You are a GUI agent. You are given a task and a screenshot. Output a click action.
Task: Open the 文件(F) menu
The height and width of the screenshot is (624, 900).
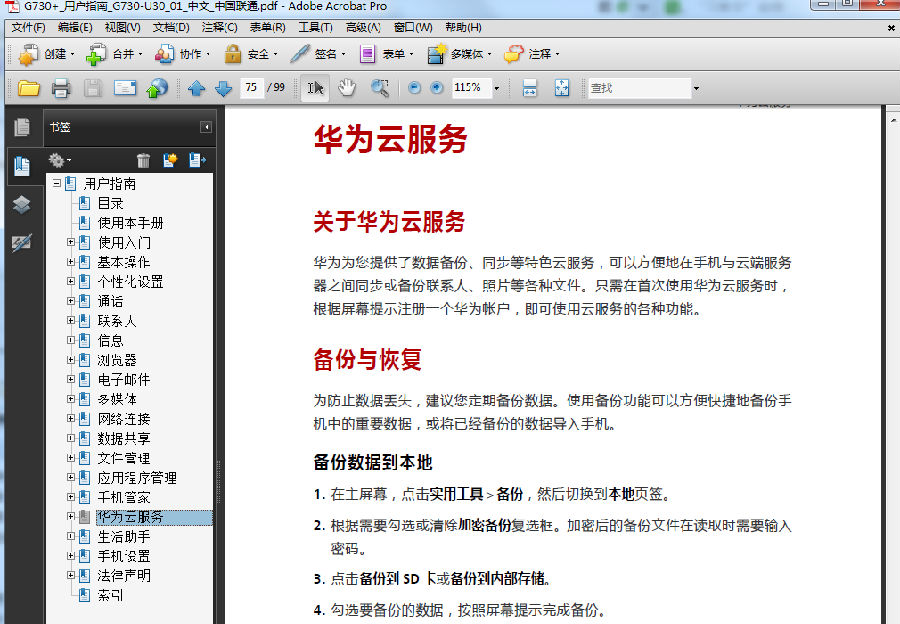click(x=27, y=28)
